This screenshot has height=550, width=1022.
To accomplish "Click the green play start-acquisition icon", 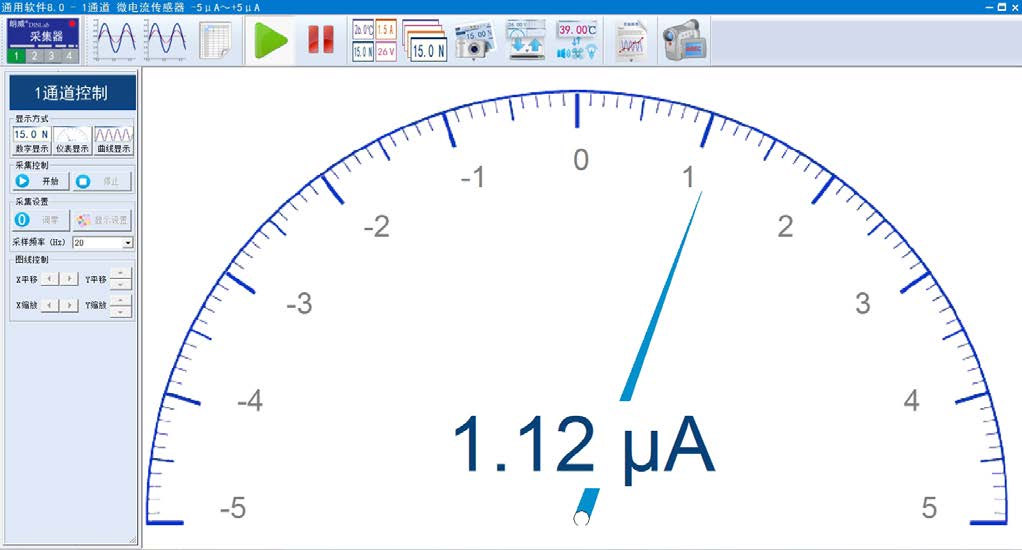I will point(270,41).
